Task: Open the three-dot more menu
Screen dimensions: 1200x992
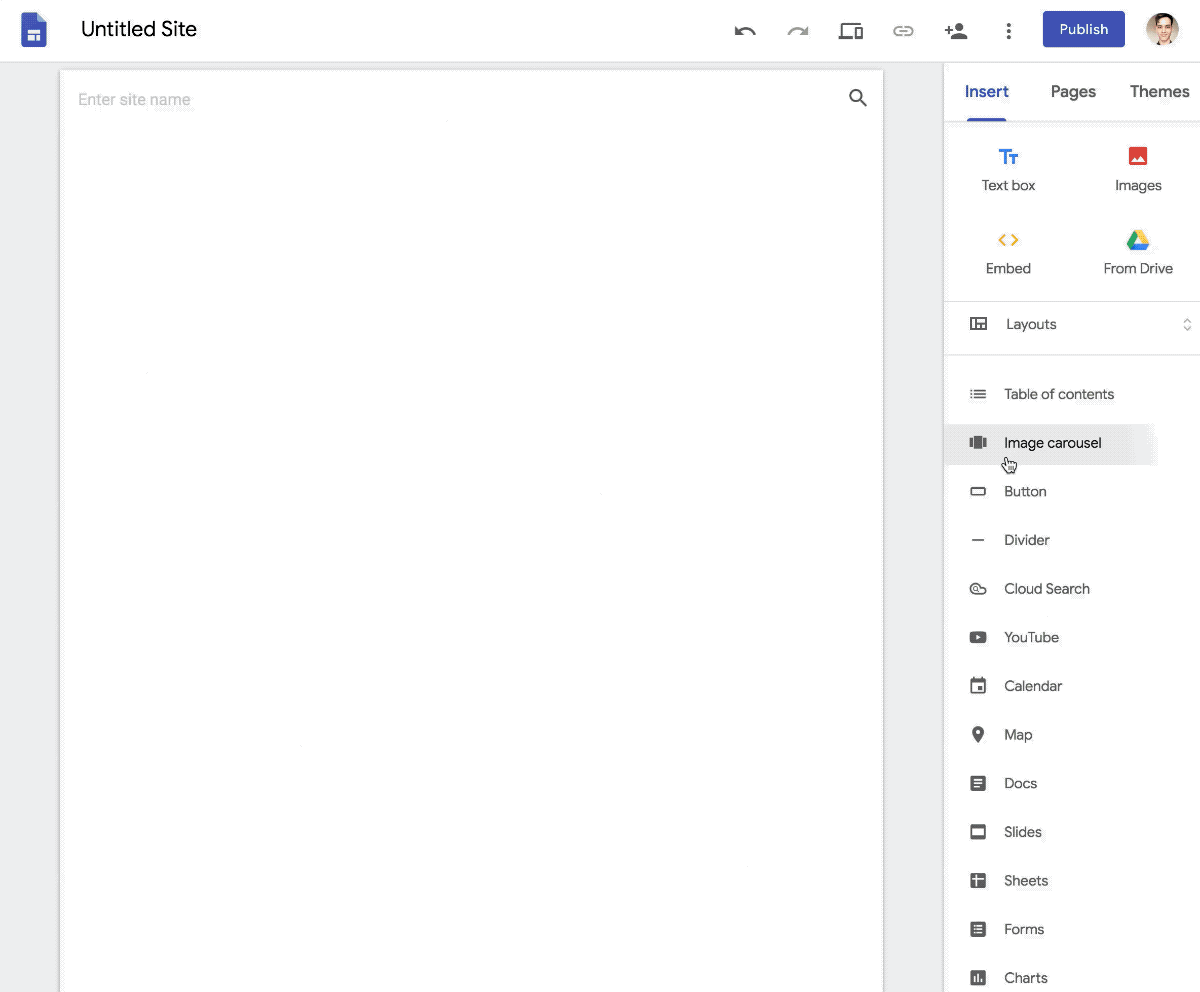Action: 1009,31
